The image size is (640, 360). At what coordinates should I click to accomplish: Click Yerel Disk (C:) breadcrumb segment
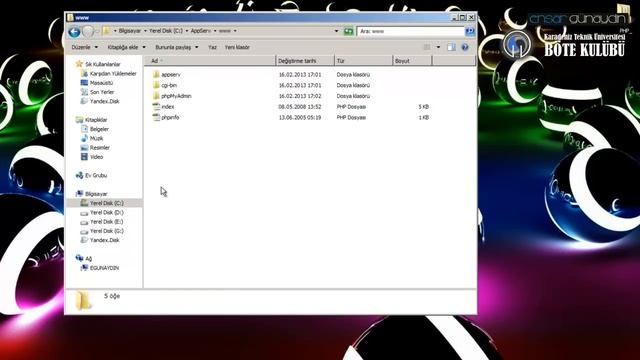tap(166, 31)
